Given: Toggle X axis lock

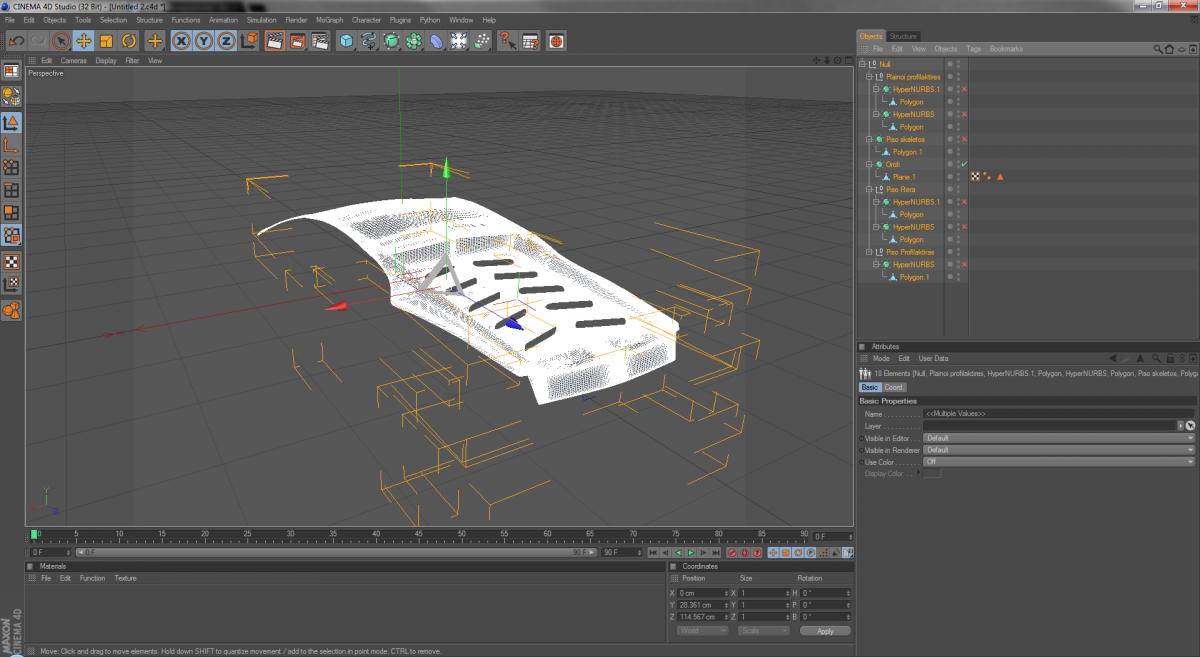Looking at the screenshot, I should [181, 41].
